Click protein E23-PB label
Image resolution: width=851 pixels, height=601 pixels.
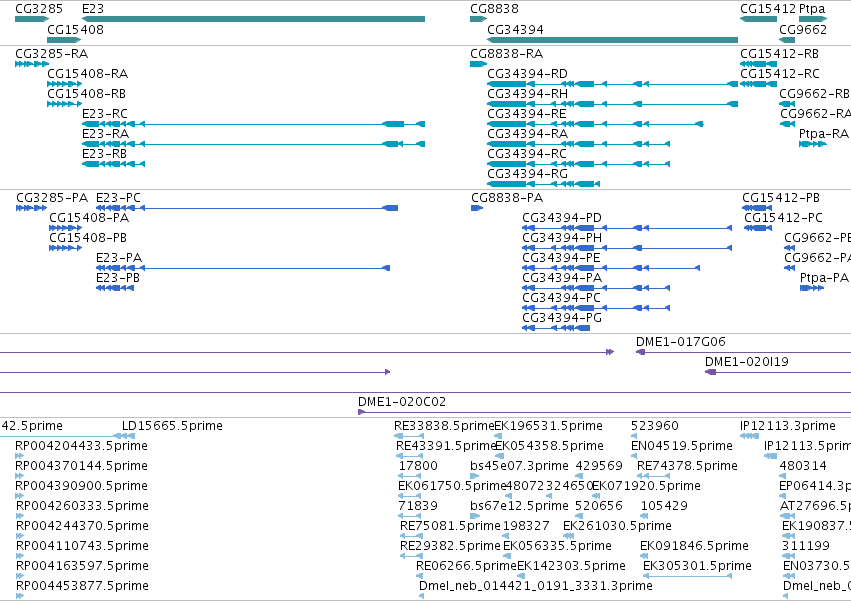pyautogui.click(x=118, y=278)
